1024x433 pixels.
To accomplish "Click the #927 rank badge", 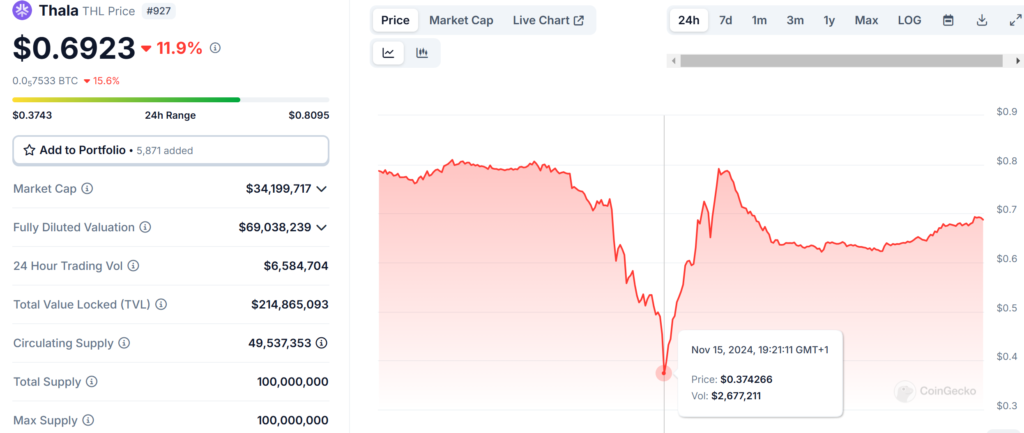I will pyautogui.click(x=158, y=11).
